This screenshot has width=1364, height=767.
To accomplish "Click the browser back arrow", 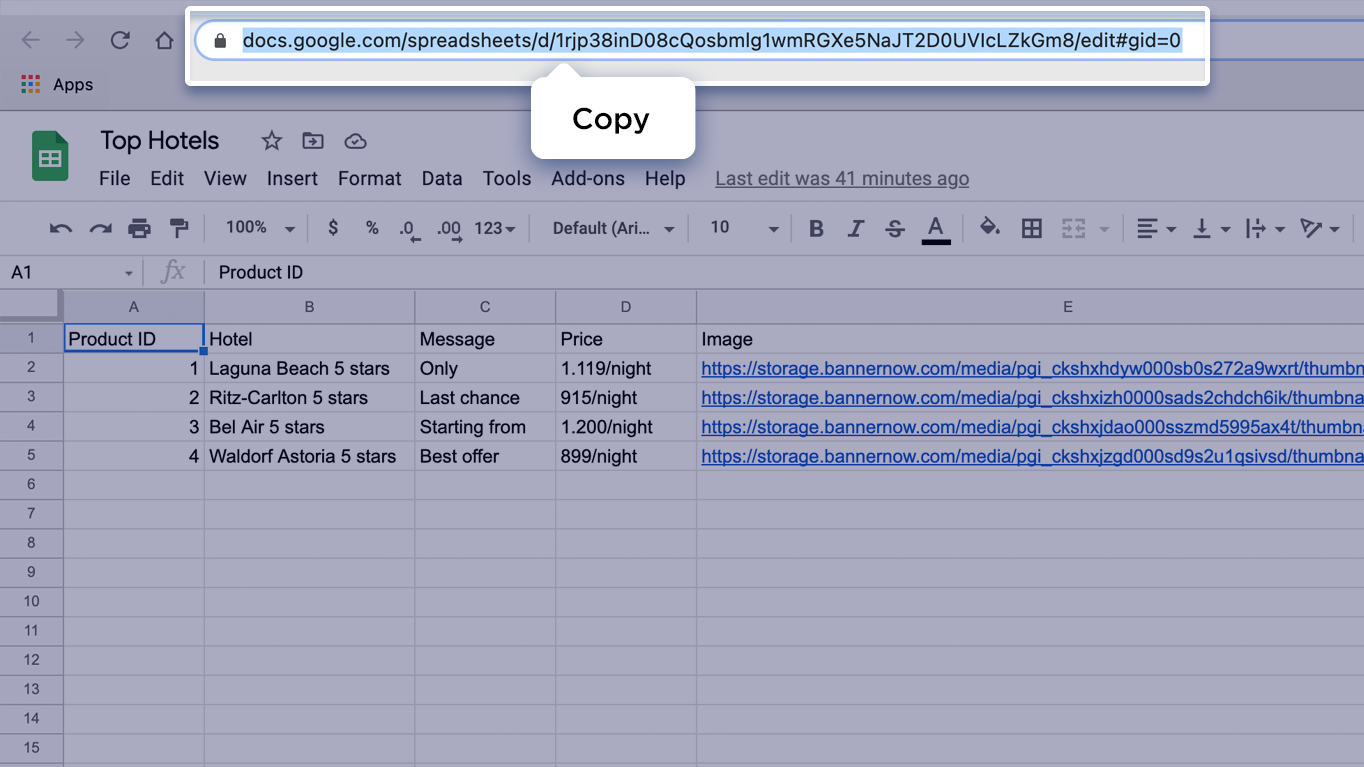I will (31, 40).
